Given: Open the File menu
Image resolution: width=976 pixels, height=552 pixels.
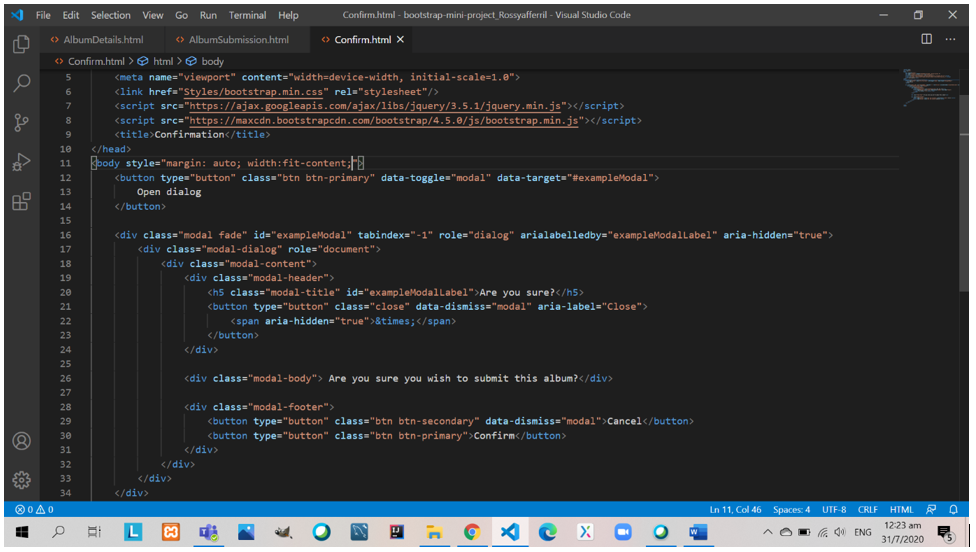Looking at the screenshot, I should tap(43, 15).
